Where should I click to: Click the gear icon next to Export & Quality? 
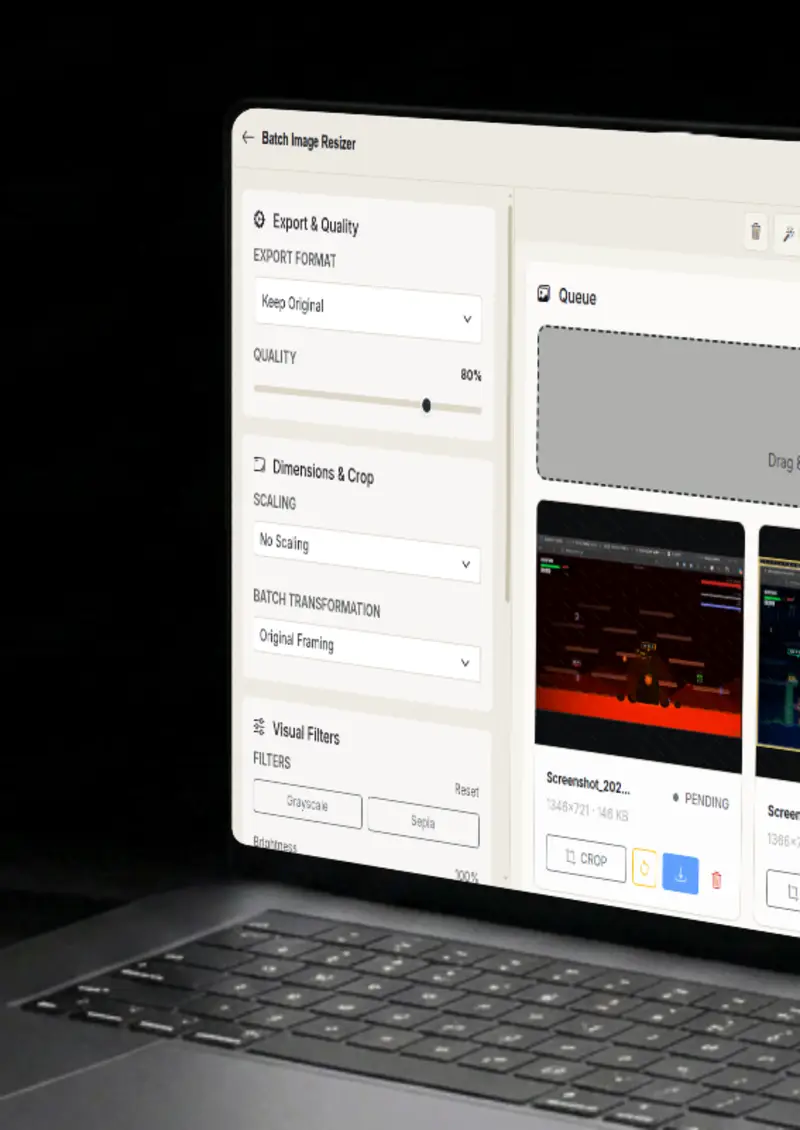(259, 220)
